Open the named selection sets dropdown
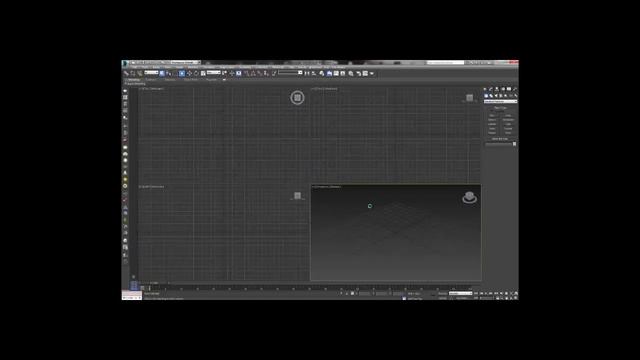Screen dimensions: 640x360 click(x=290, y=73)
